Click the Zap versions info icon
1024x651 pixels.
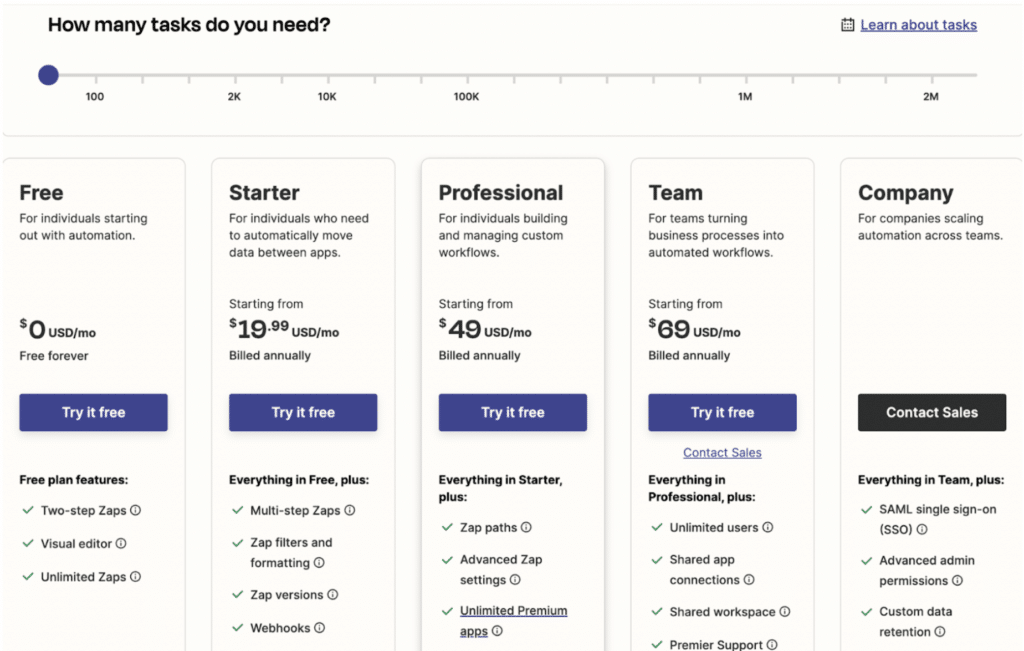[x=332, y=594]
